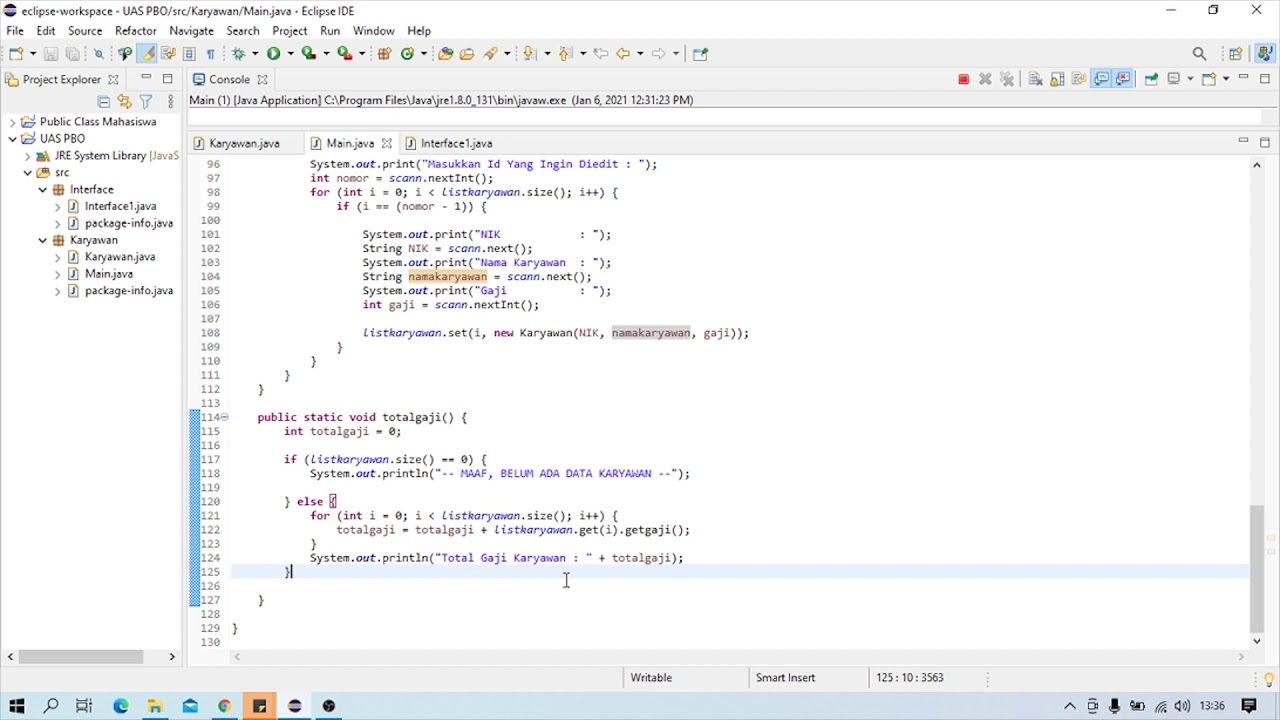Click the Last Edit Location icon
The height and width of the screenshot is (720, 1280).
[x=601, y=53]
